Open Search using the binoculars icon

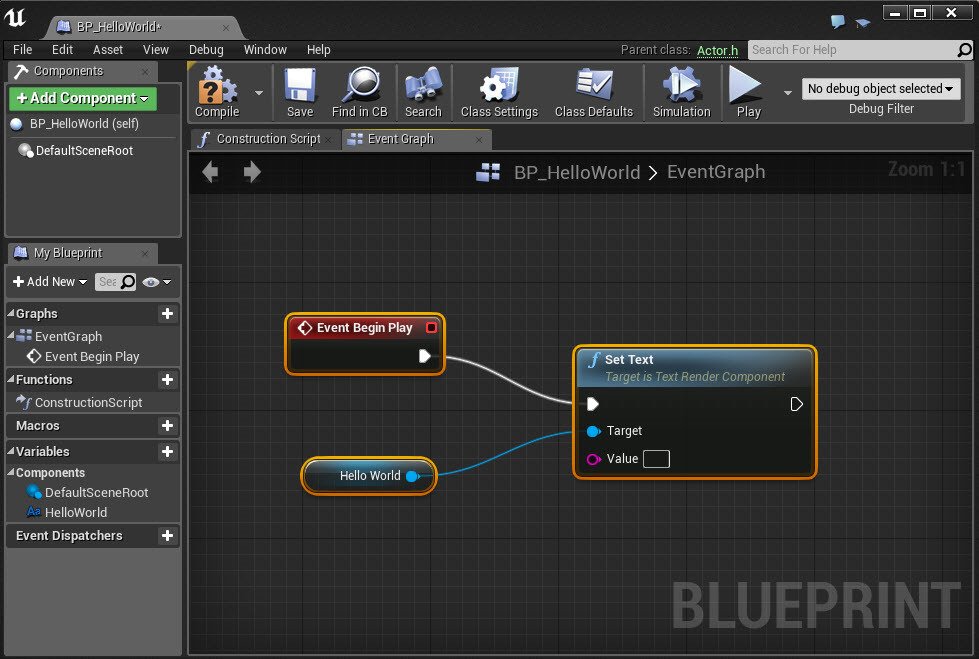[x=423, y=87]
